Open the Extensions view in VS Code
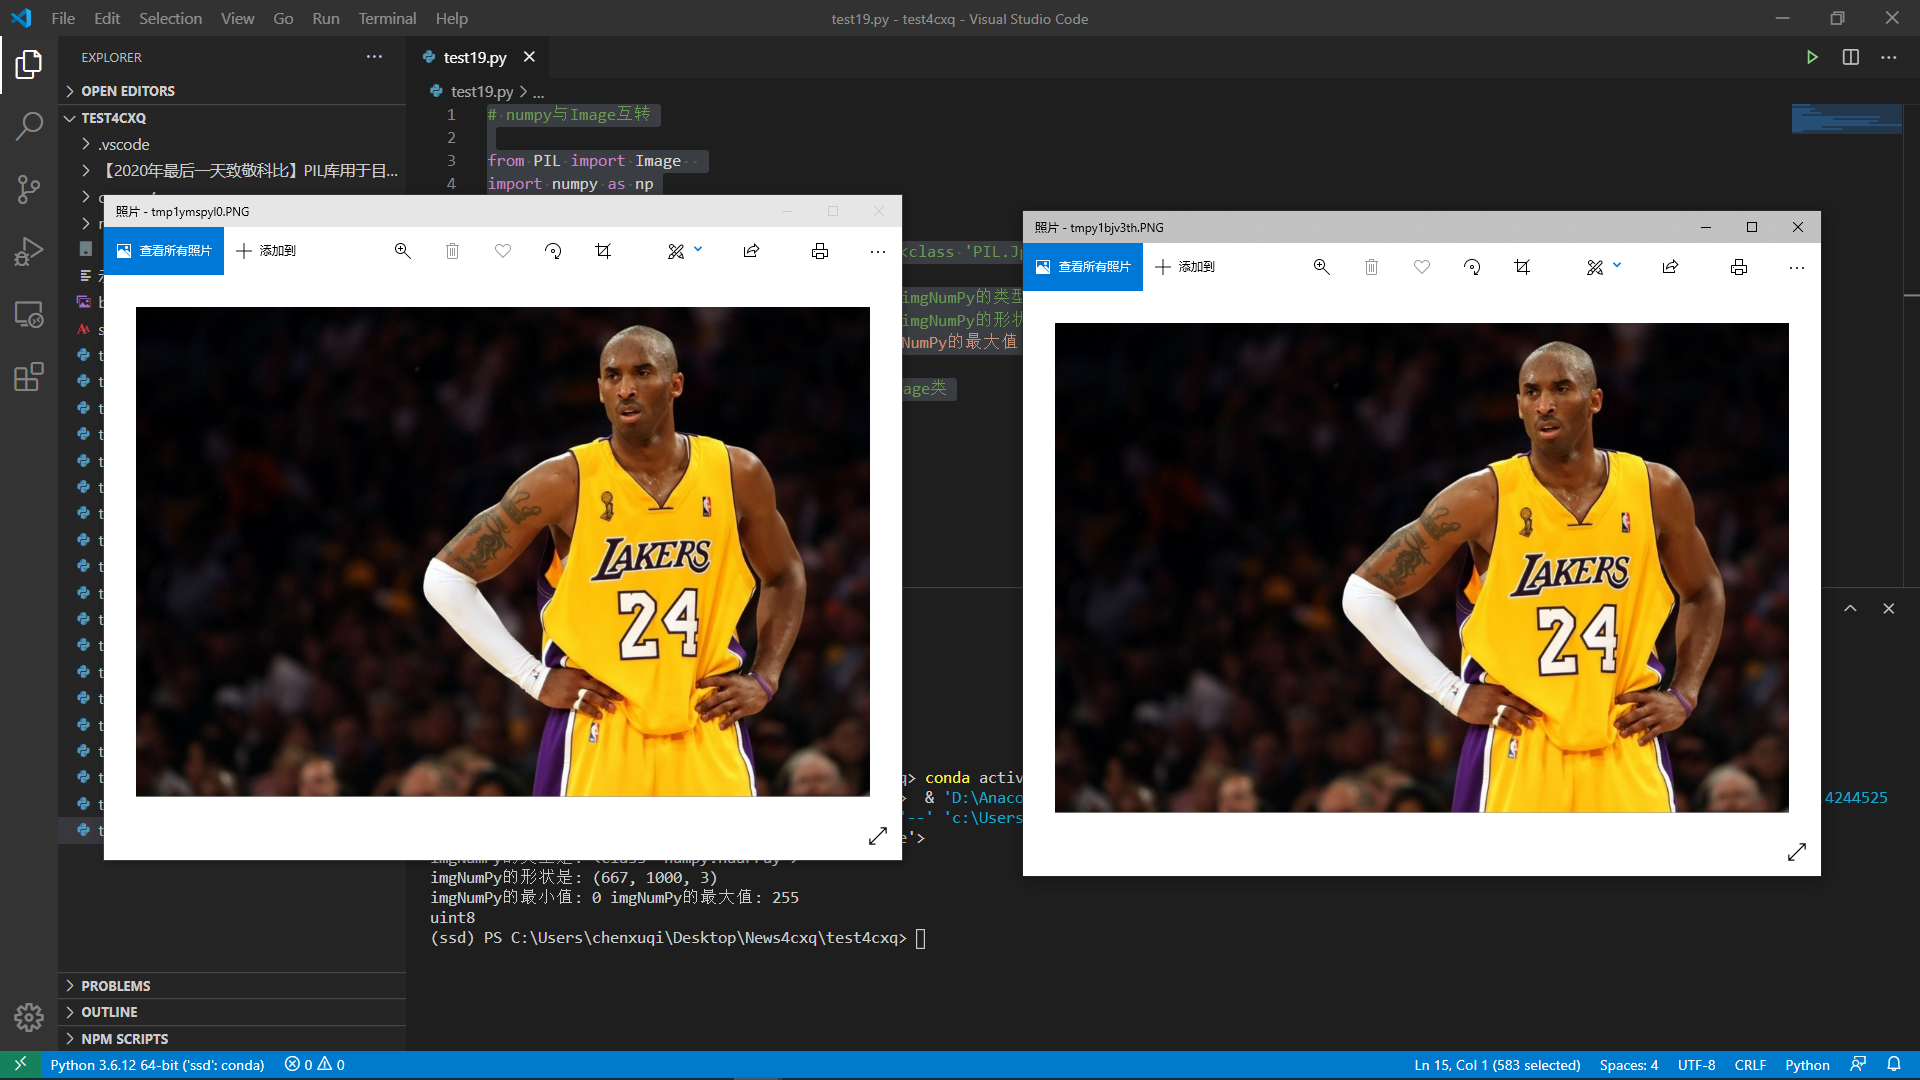Screen dimensions: 1920x1080 [28, 377]
